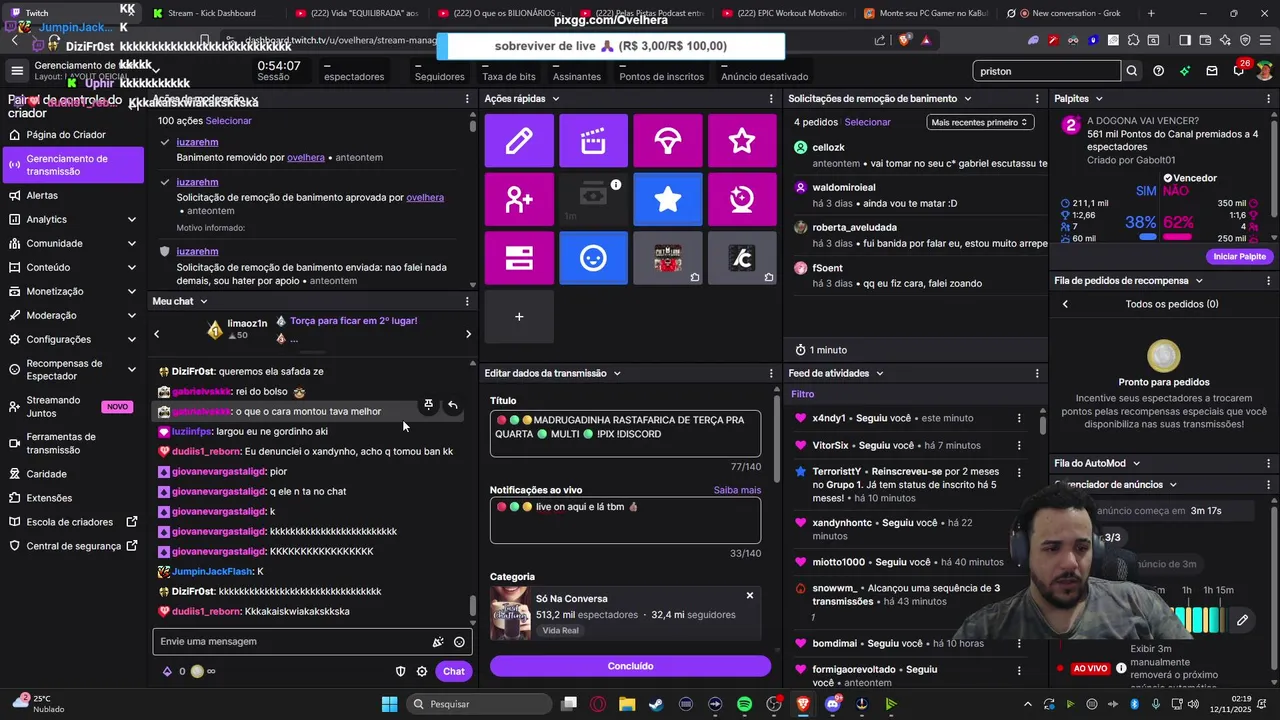1280x720 pixels.
Task: Open Extensões in the sidebar
Action: point(72,498)
